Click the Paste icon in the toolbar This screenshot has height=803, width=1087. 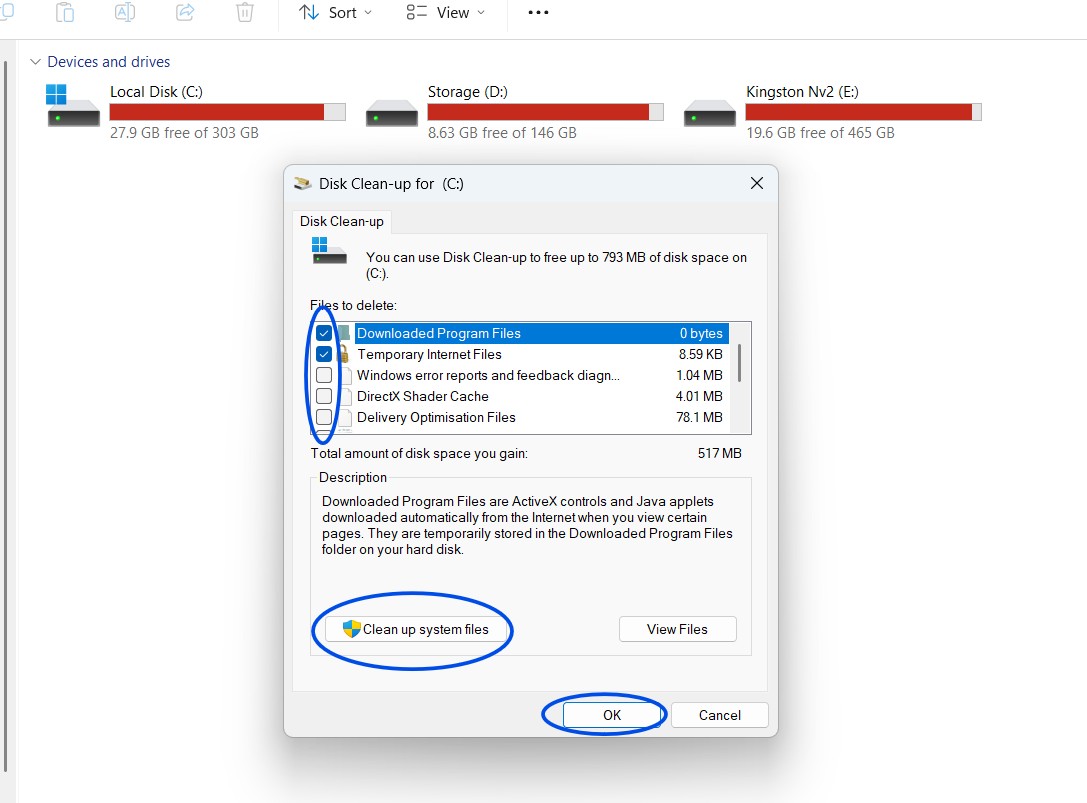65,13
